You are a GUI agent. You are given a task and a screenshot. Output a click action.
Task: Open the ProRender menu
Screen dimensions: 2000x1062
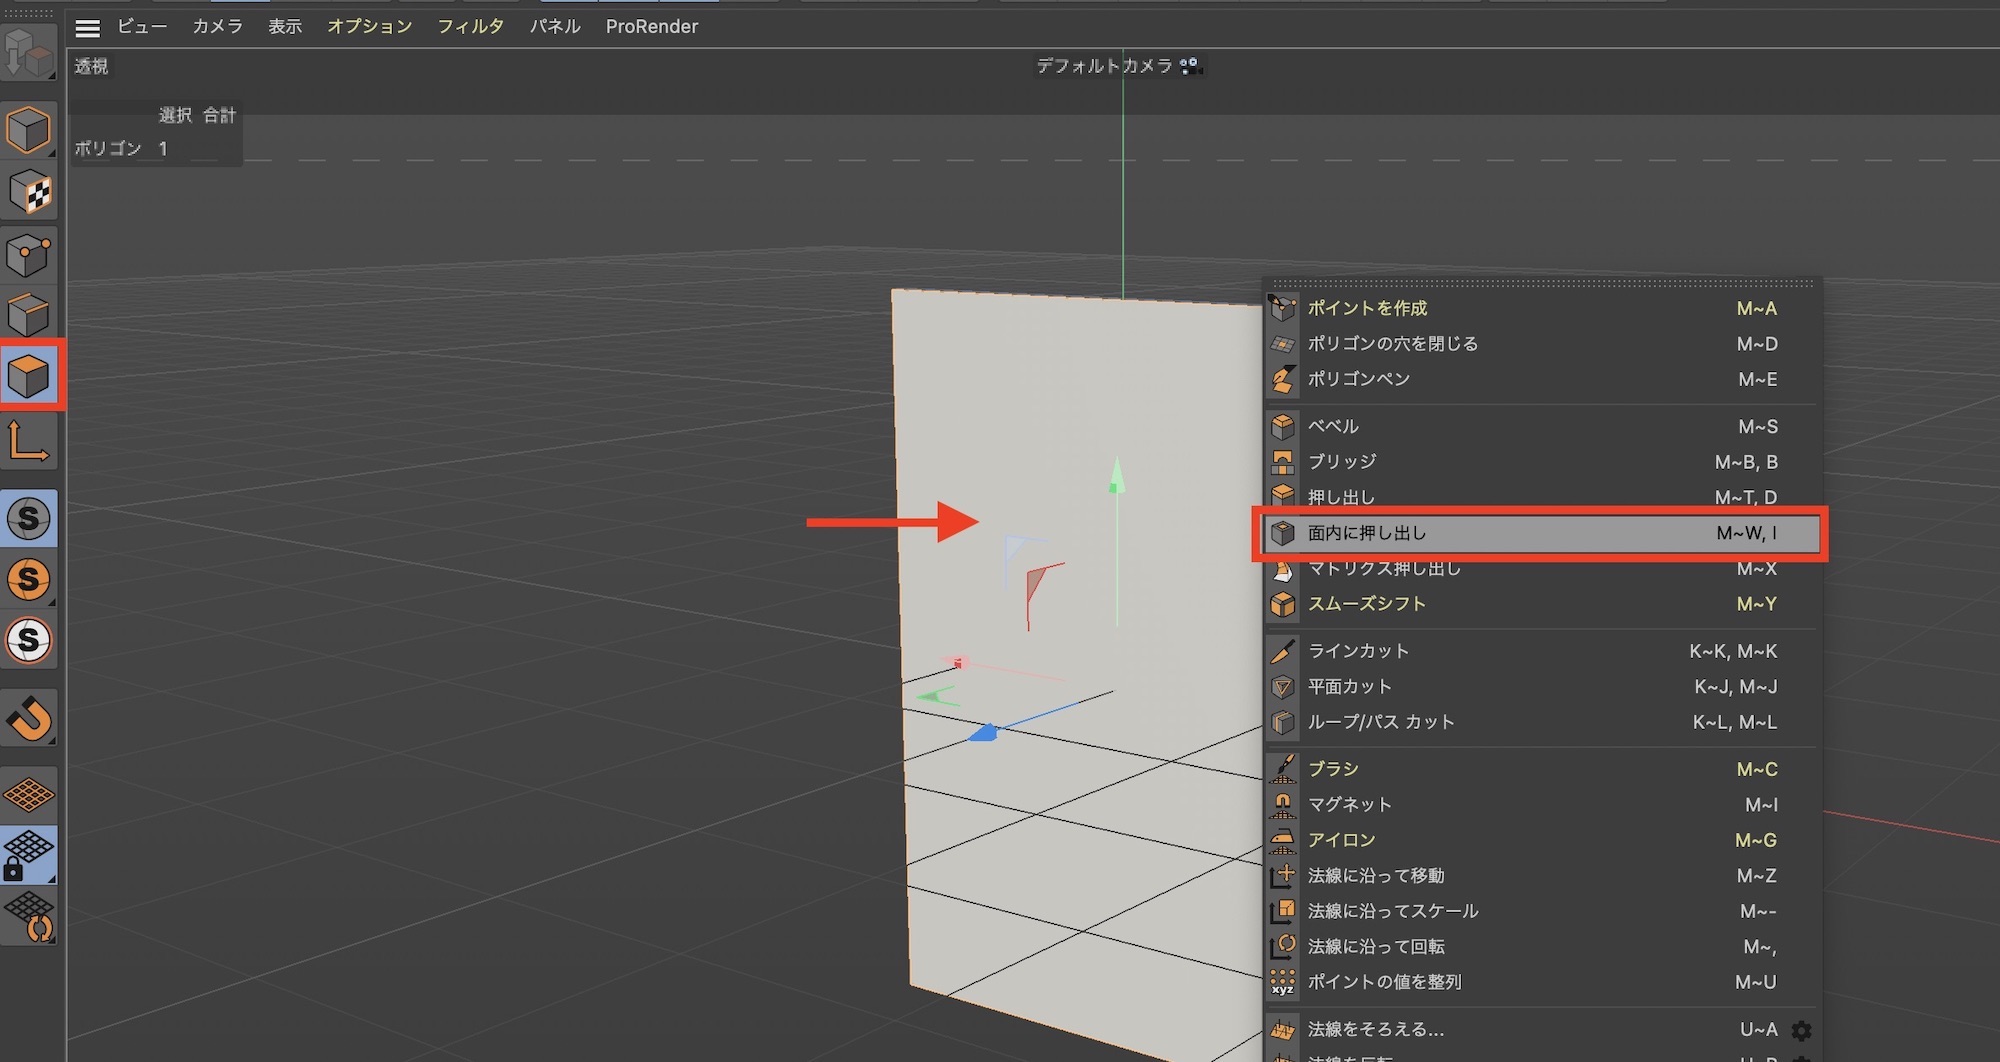click(651, 27)
